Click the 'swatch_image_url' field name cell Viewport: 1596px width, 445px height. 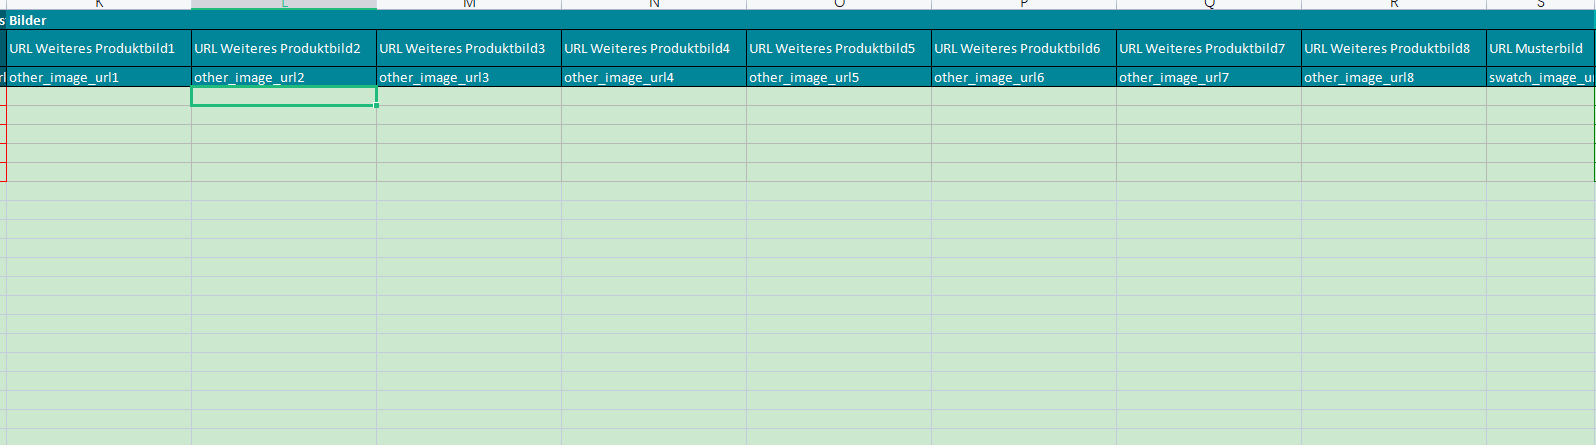[1539, 77]
